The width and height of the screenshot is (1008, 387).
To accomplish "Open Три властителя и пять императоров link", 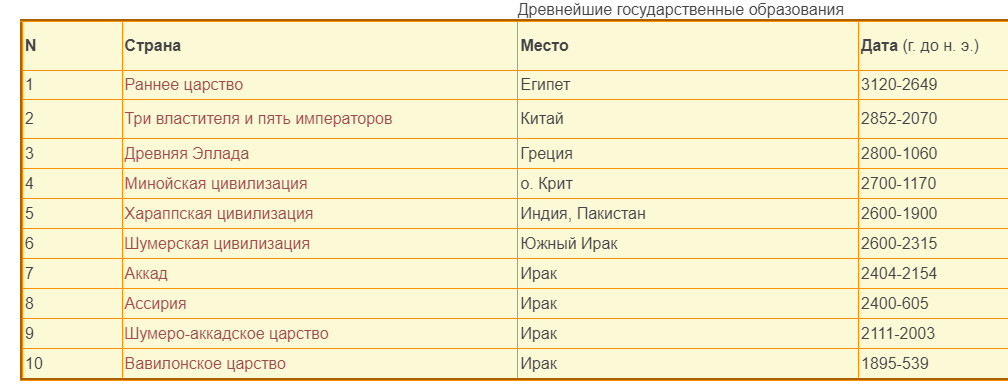I will pyautogui.click(x=258, y=119).
